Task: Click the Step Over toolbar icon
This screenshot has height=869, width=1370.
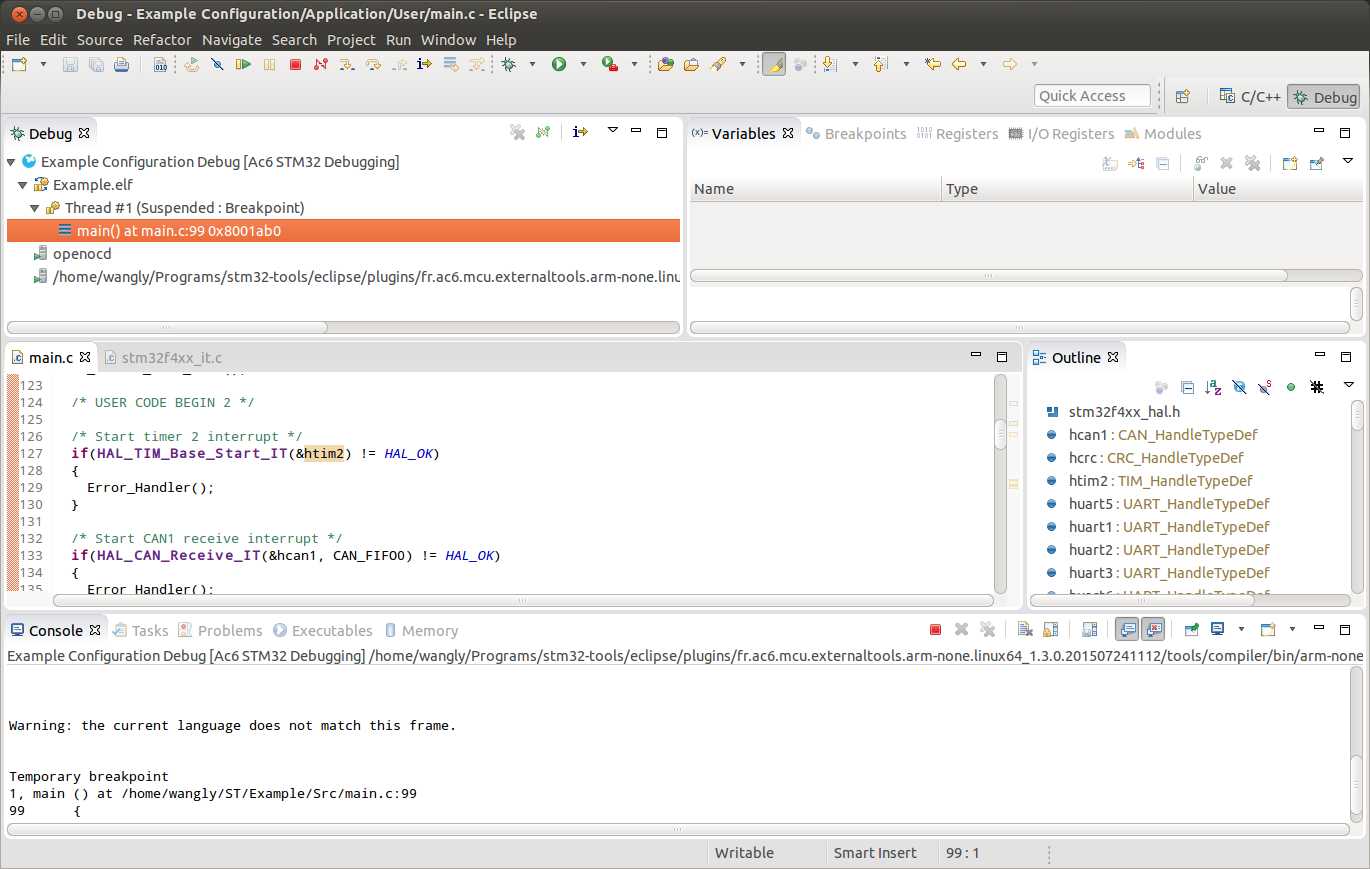Action: pos(373,65)
